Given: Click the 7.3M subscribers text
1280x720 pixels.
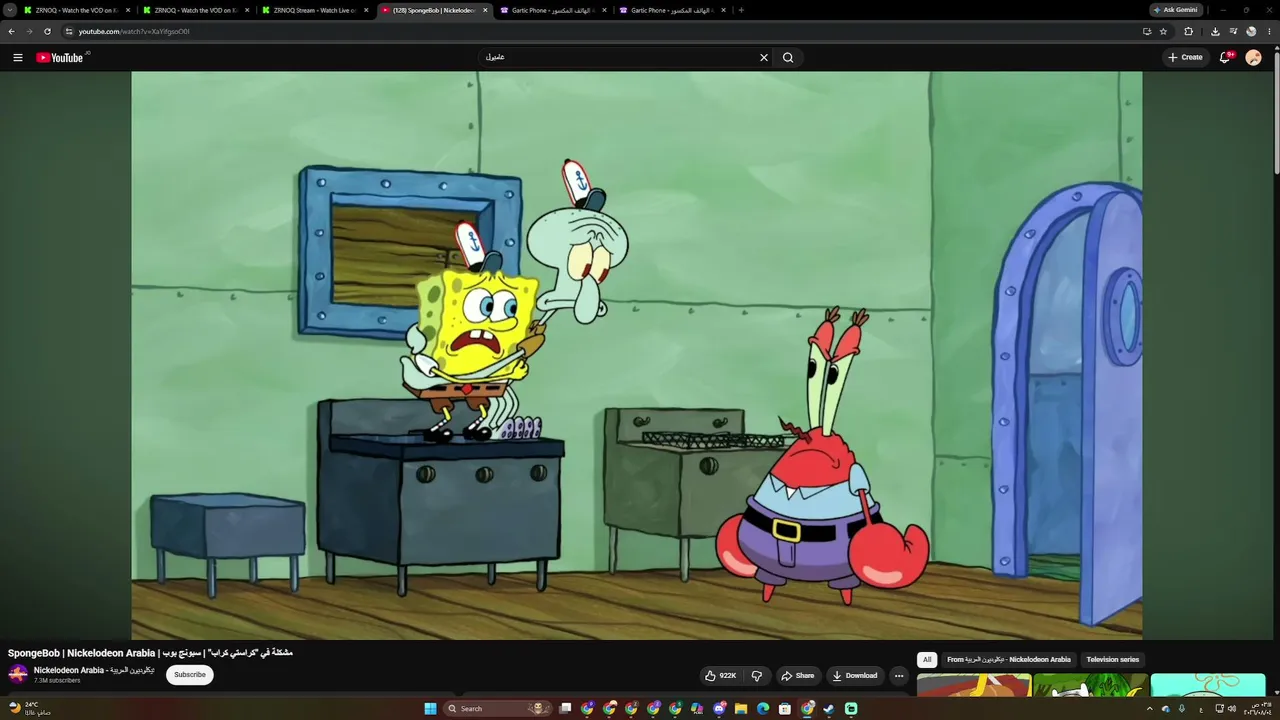Looking at the screenshot, I should coord(57,681).
